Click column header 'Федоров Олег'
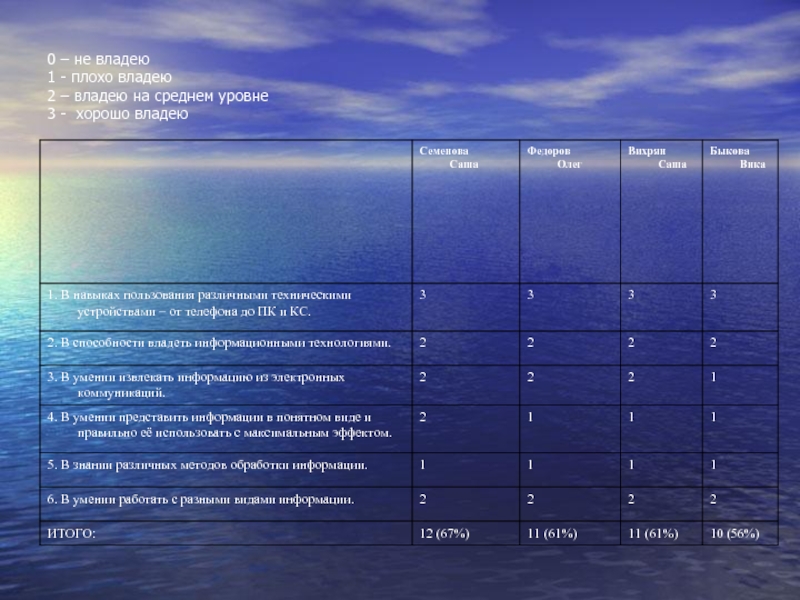Screen dimensions: 800x600 (x=554, y=157)
